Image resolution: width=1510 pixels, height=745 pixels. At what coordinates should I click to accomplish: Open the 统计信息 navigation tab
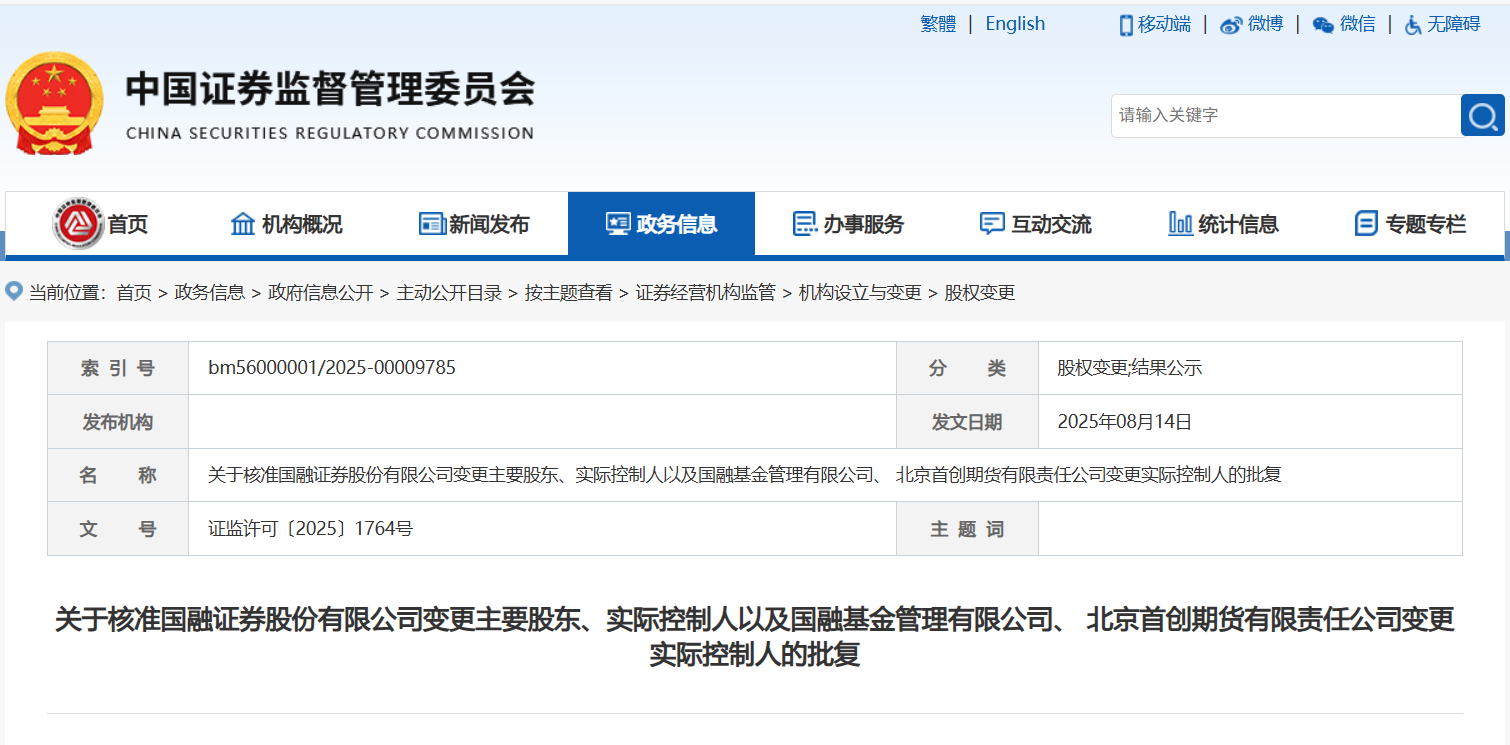(1223, 224)
